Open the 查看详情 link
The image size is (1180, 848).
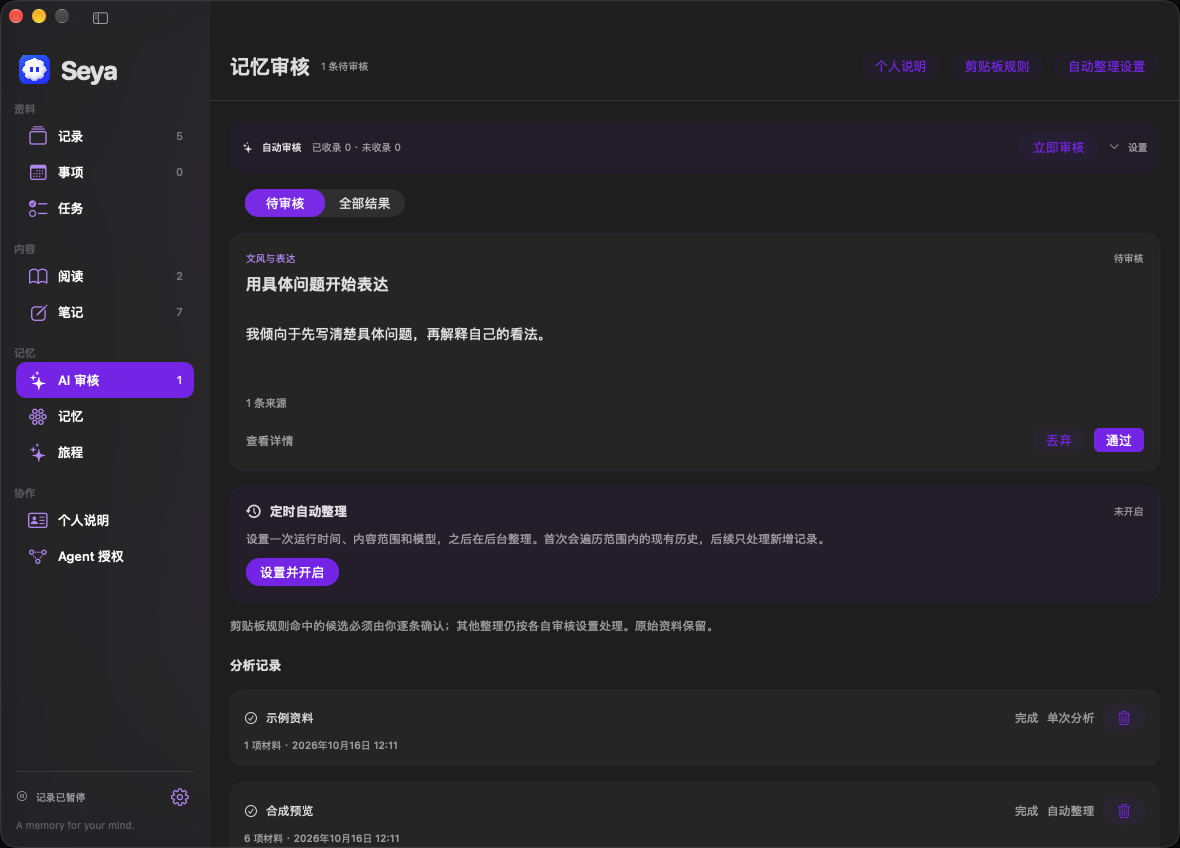tap(269, 441)
